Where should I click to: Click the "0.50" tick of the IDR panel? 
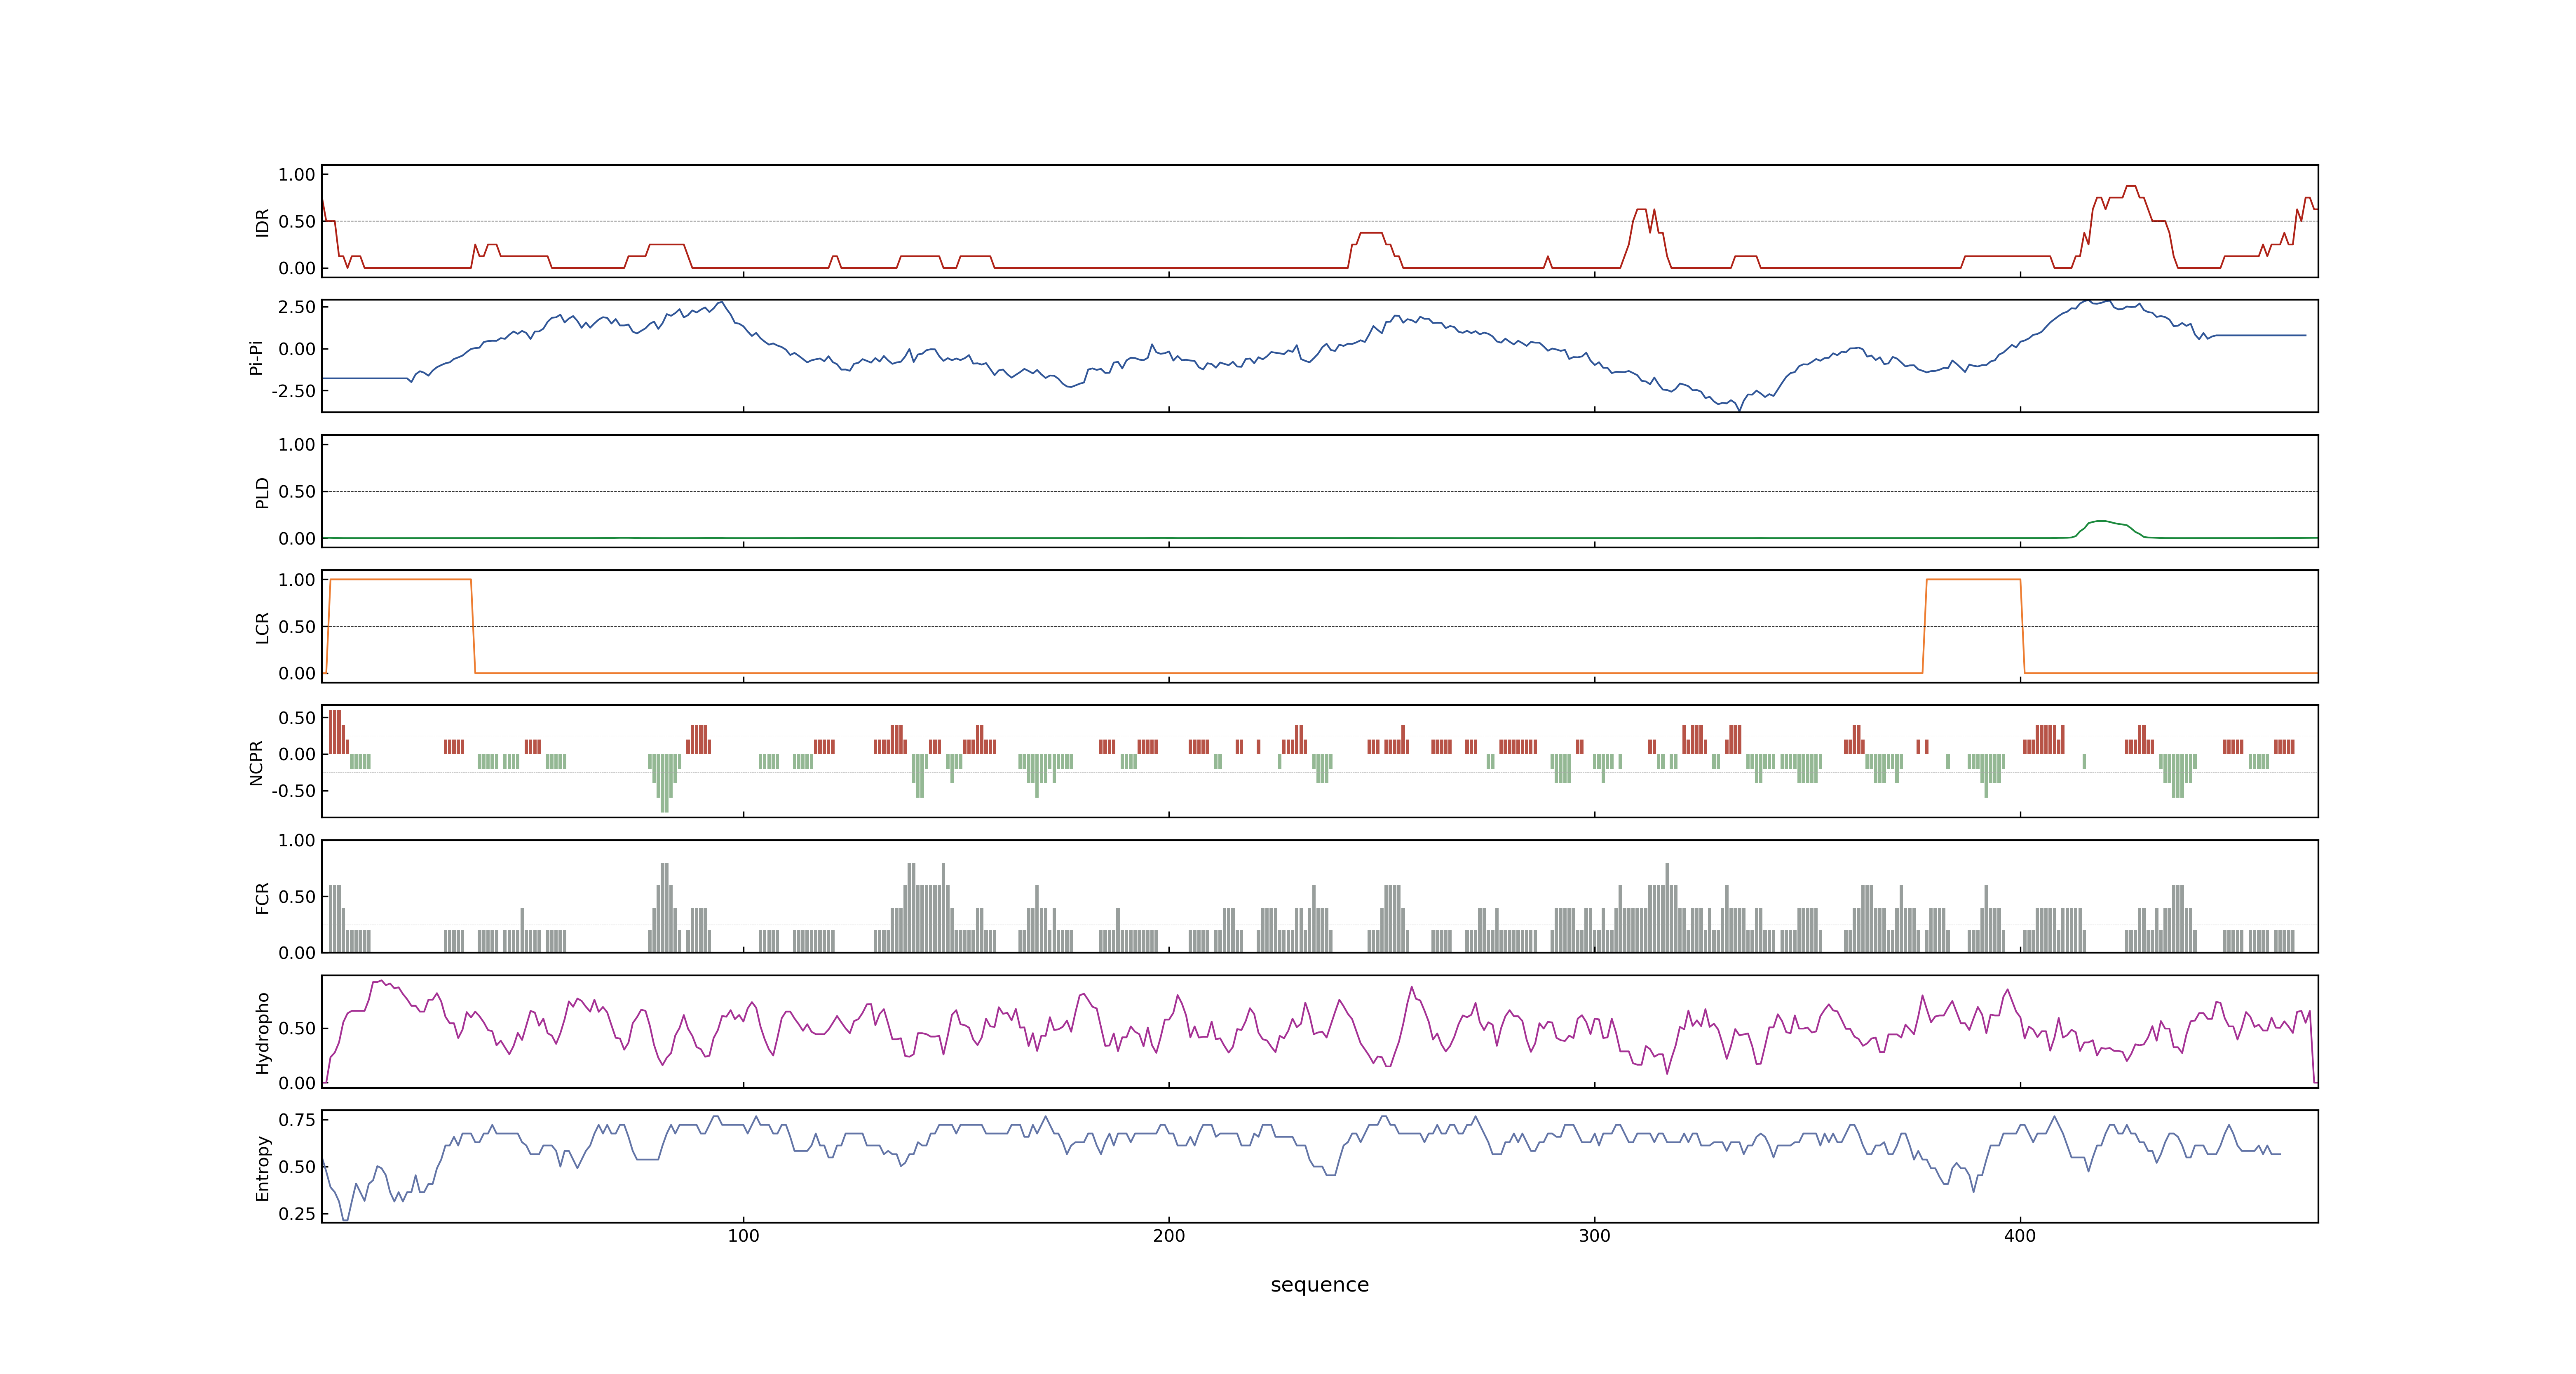[x=297, y=222]
